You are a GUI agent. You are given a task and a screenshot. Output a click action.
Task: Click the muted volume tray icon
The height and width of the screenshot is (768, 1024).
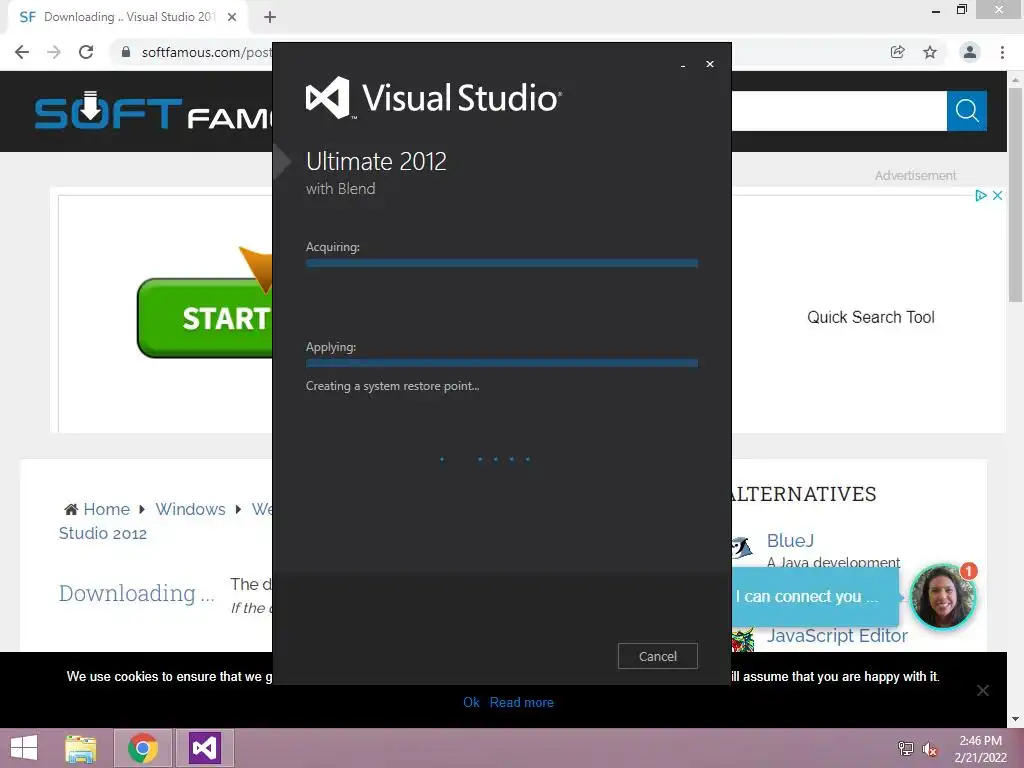pos(930,748)
